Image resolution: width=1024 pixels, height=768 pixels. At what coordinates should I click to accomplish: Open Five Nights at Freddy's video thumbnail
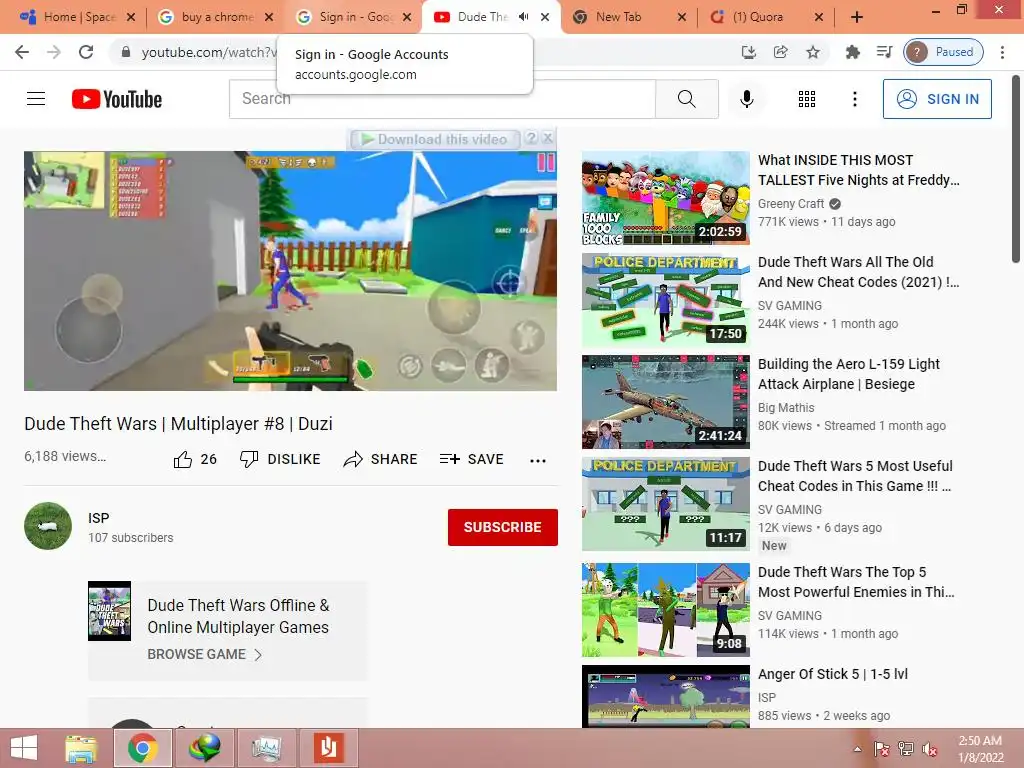tap(665, 198)
